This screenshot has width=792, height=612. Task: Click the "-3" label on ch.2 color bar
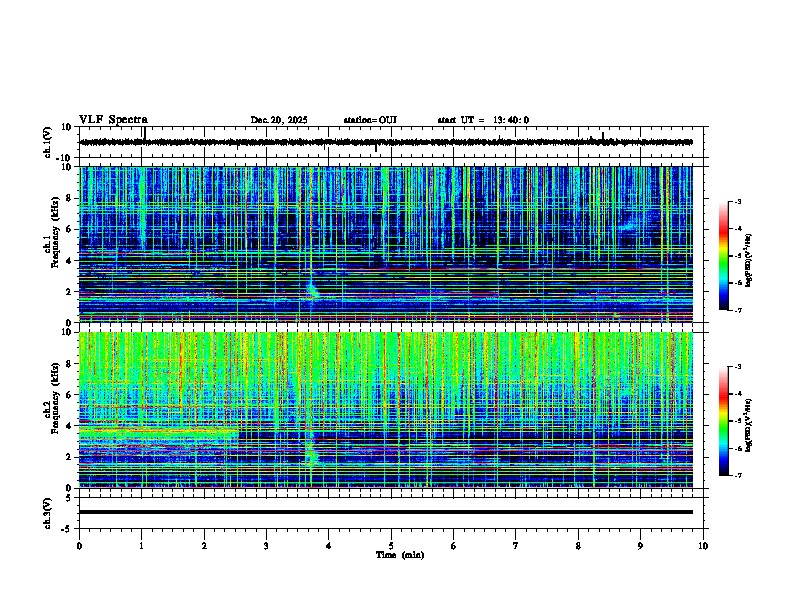[737, 367]
